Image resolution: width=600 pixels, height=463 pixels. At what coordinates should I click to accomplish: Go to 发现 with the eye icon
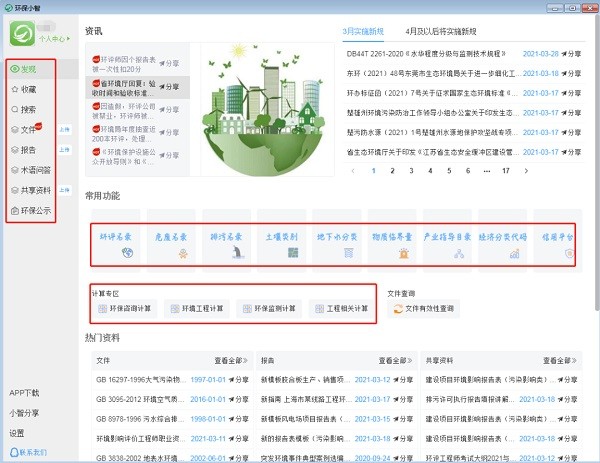(x=24, y=69)
